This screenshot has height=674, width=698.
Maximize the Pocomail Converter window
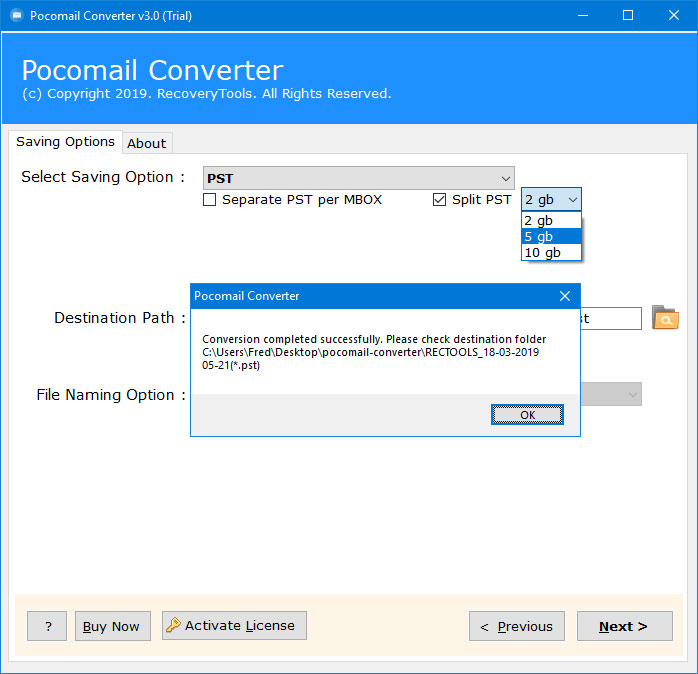coord(628,16)
